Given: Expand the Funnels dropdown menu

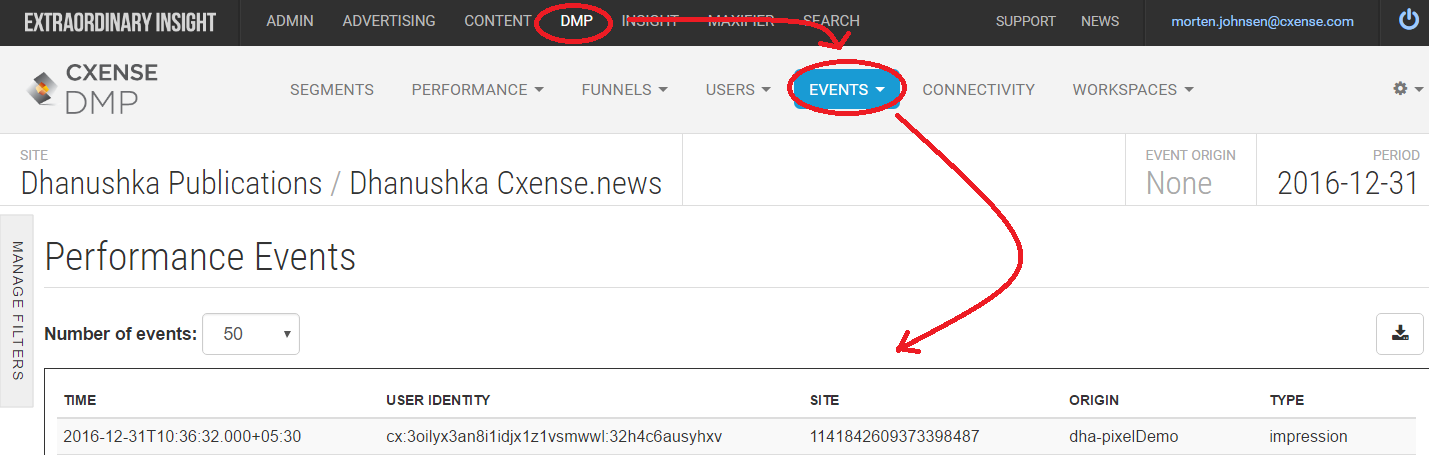Looking at the screenshot, I should [624, 89].
